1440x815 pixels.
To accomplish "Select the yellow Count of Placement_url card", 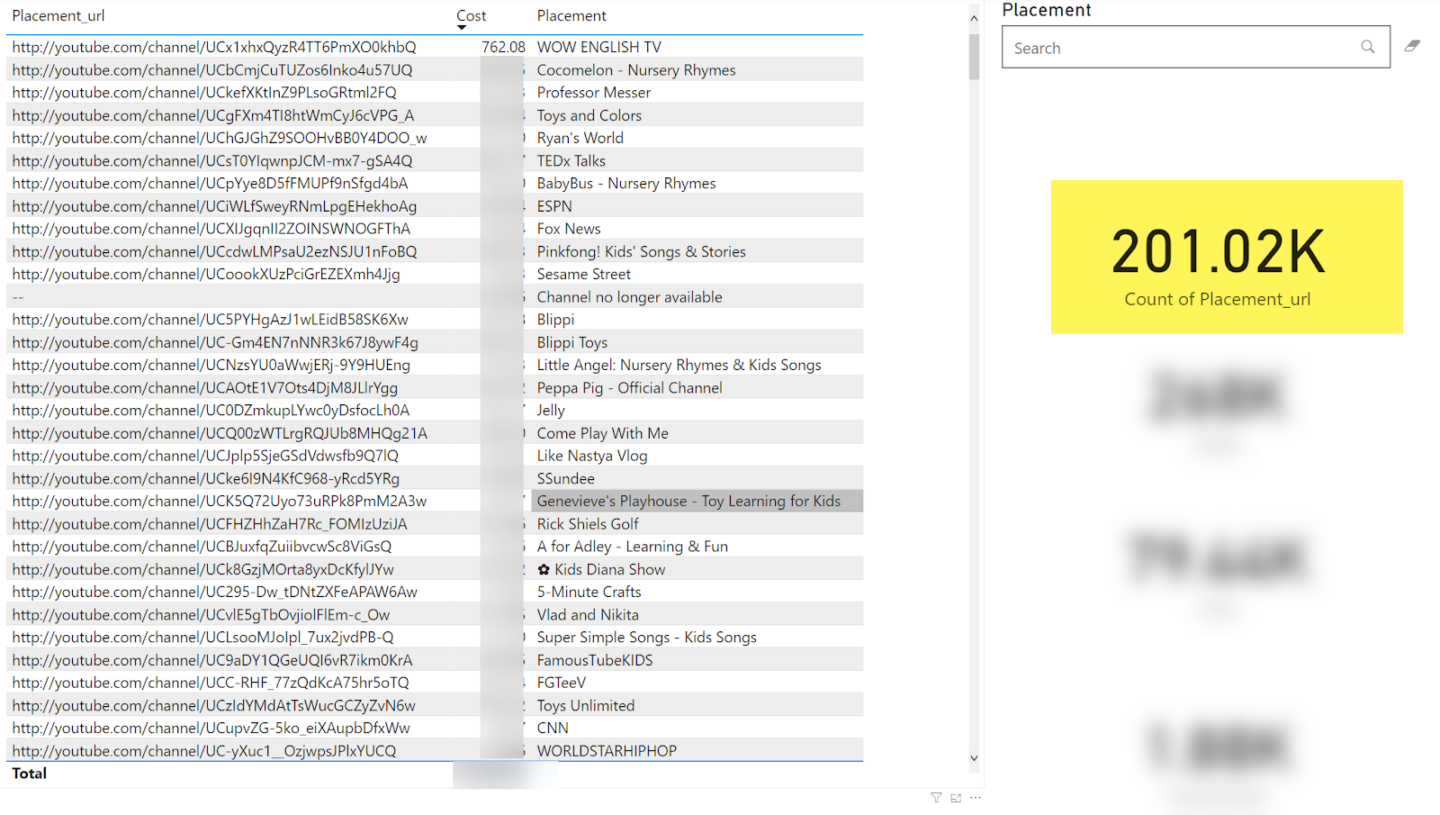I will [x=1226, y=256].
